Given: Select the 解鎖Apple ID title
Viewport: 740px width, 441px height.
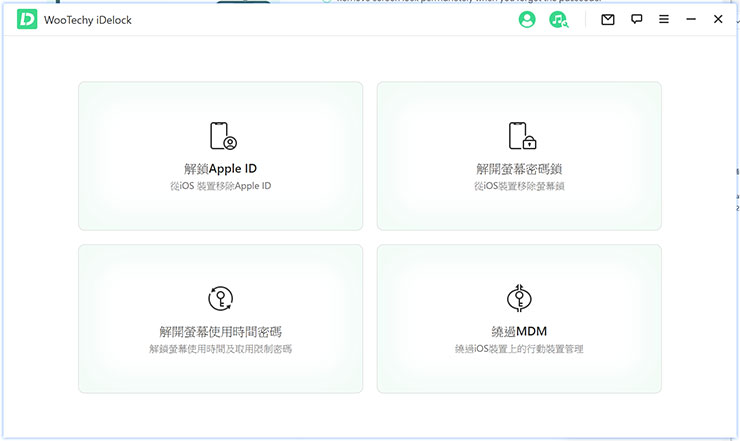Looking at the screenshot, I should tap(221, 169).
